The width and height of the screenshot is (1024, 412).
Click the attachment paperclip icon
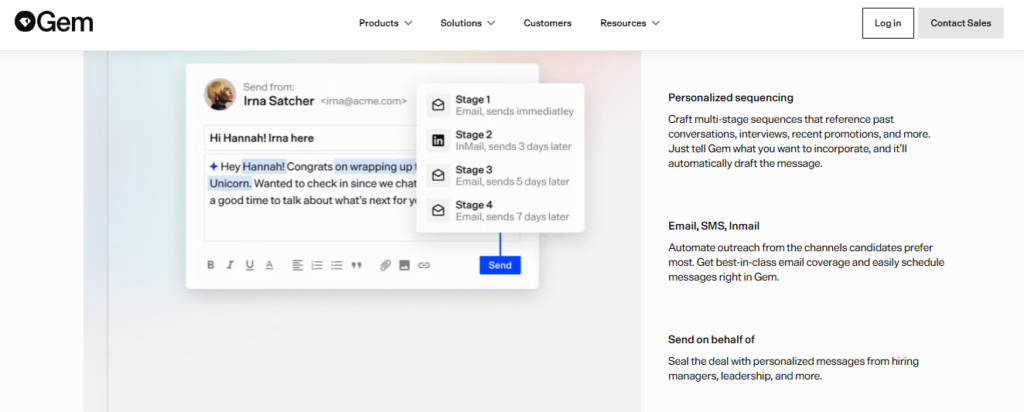pos(385,265)
